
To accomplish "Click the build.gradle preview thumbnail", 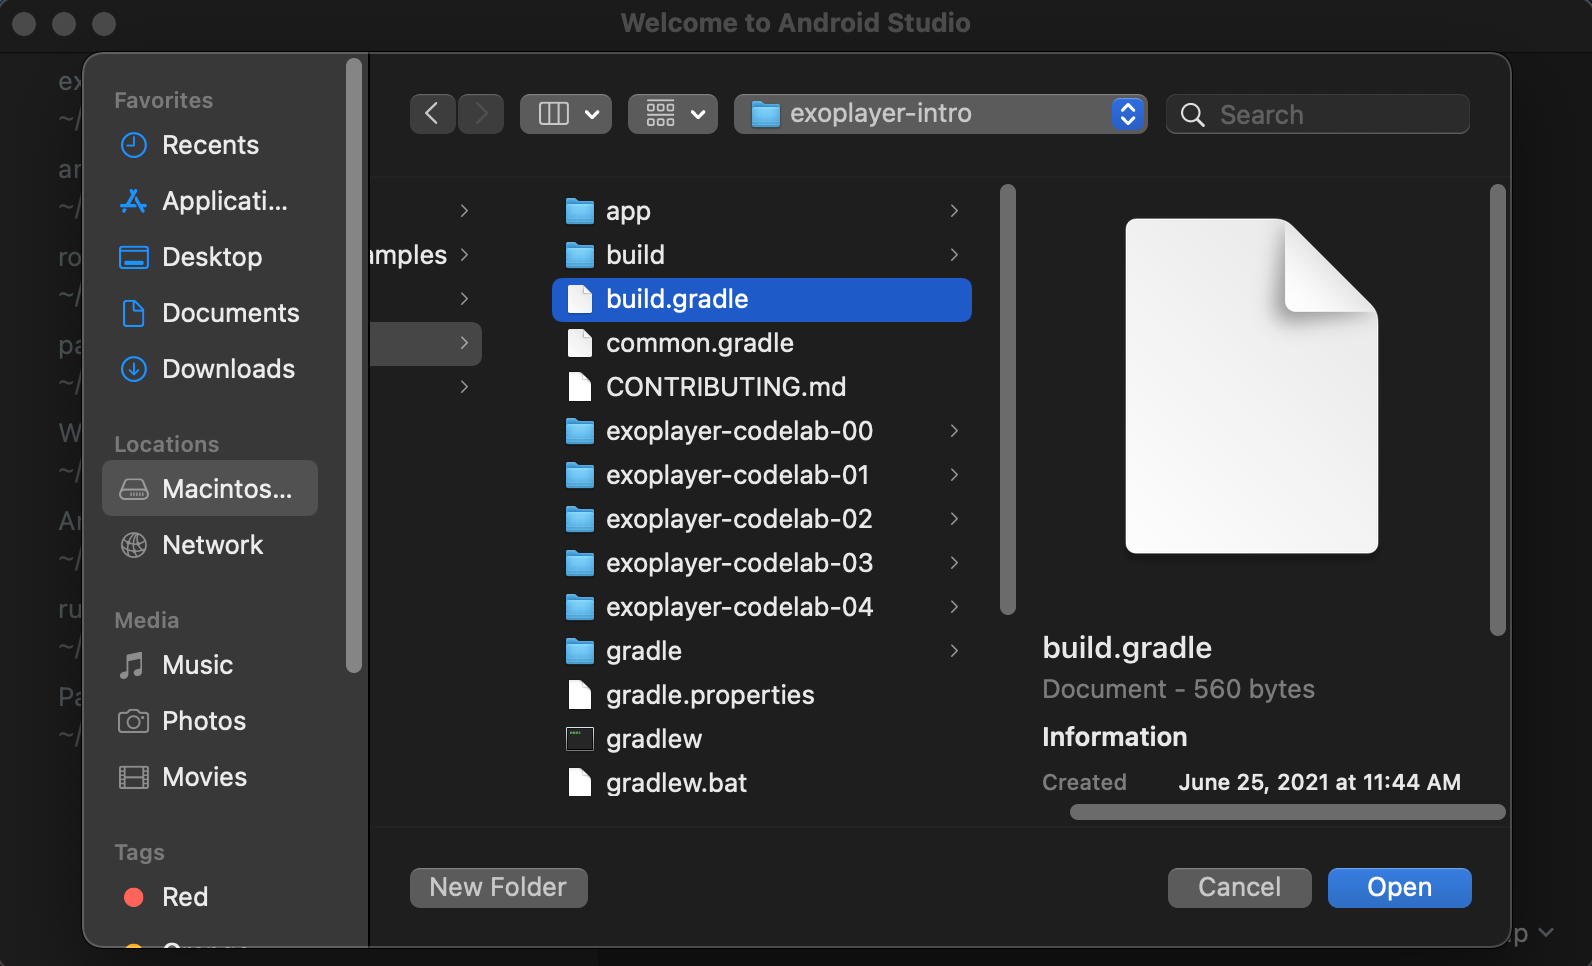I will [1251, 386].
